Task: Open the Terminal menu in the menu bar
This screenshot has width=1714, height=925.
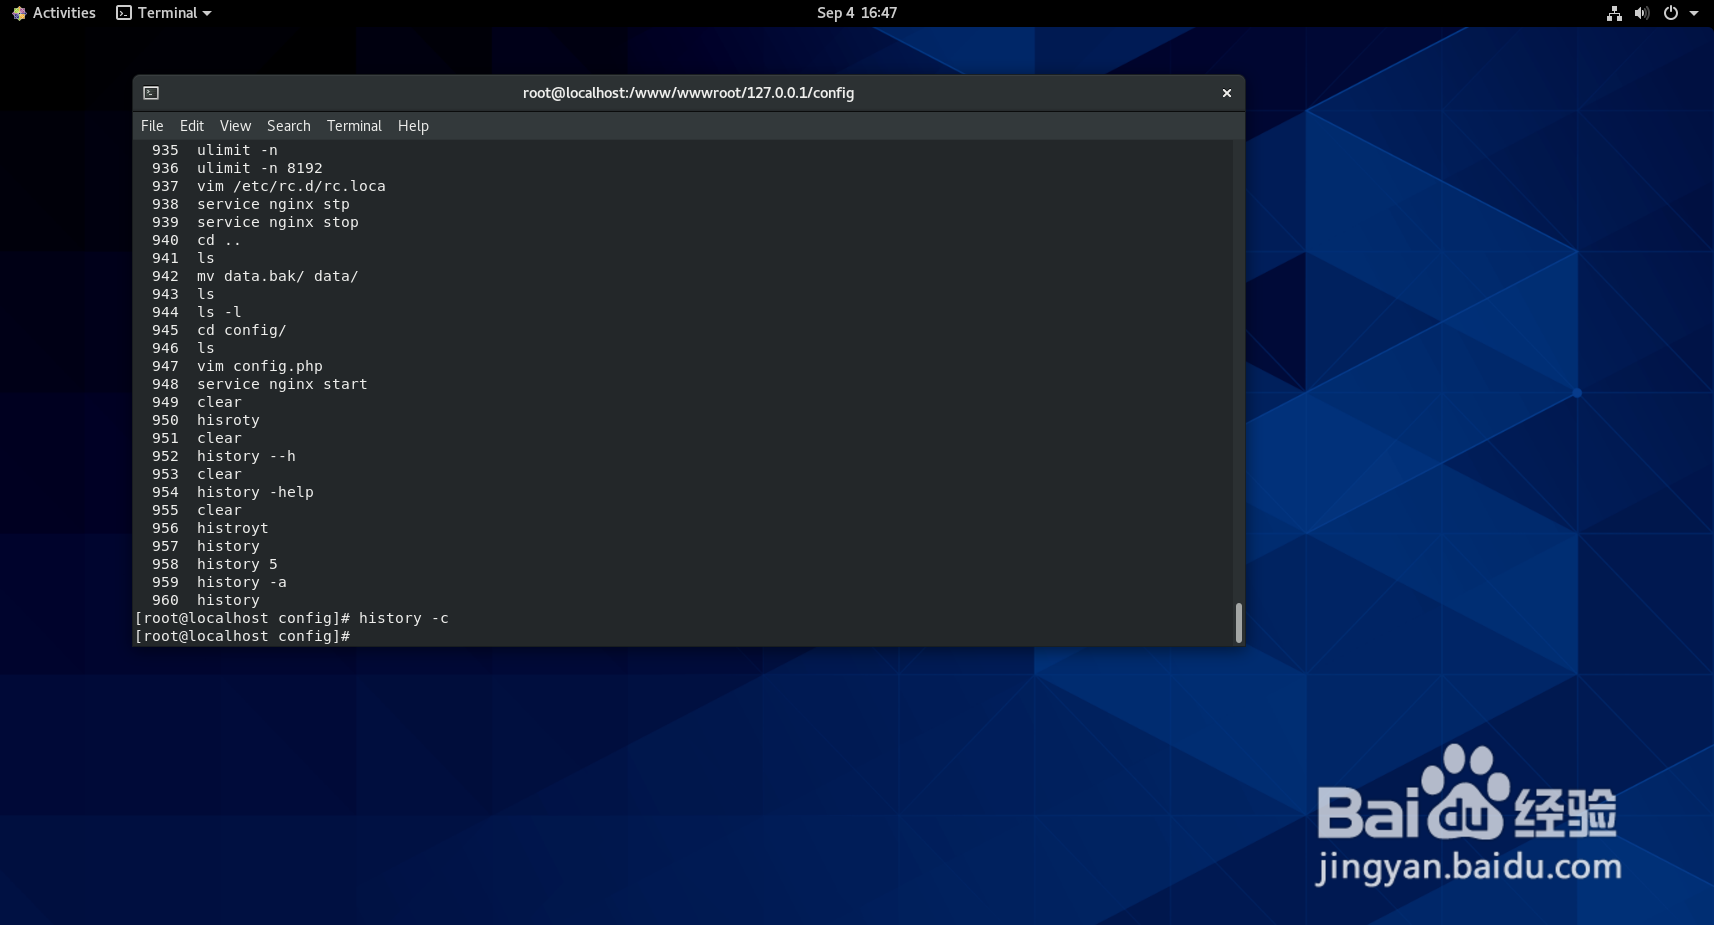Action: coord(354,126)
